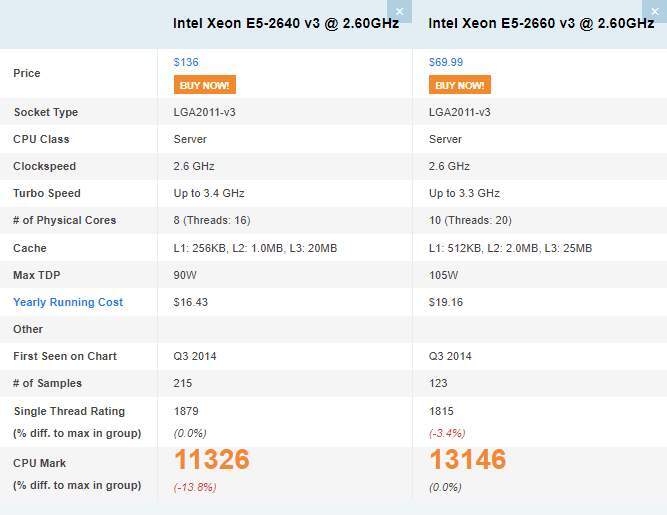Screen dimensions: 667x515
Task: Click BUY NOW for the E5-2640 v3
Action: (x=205, y=85)
